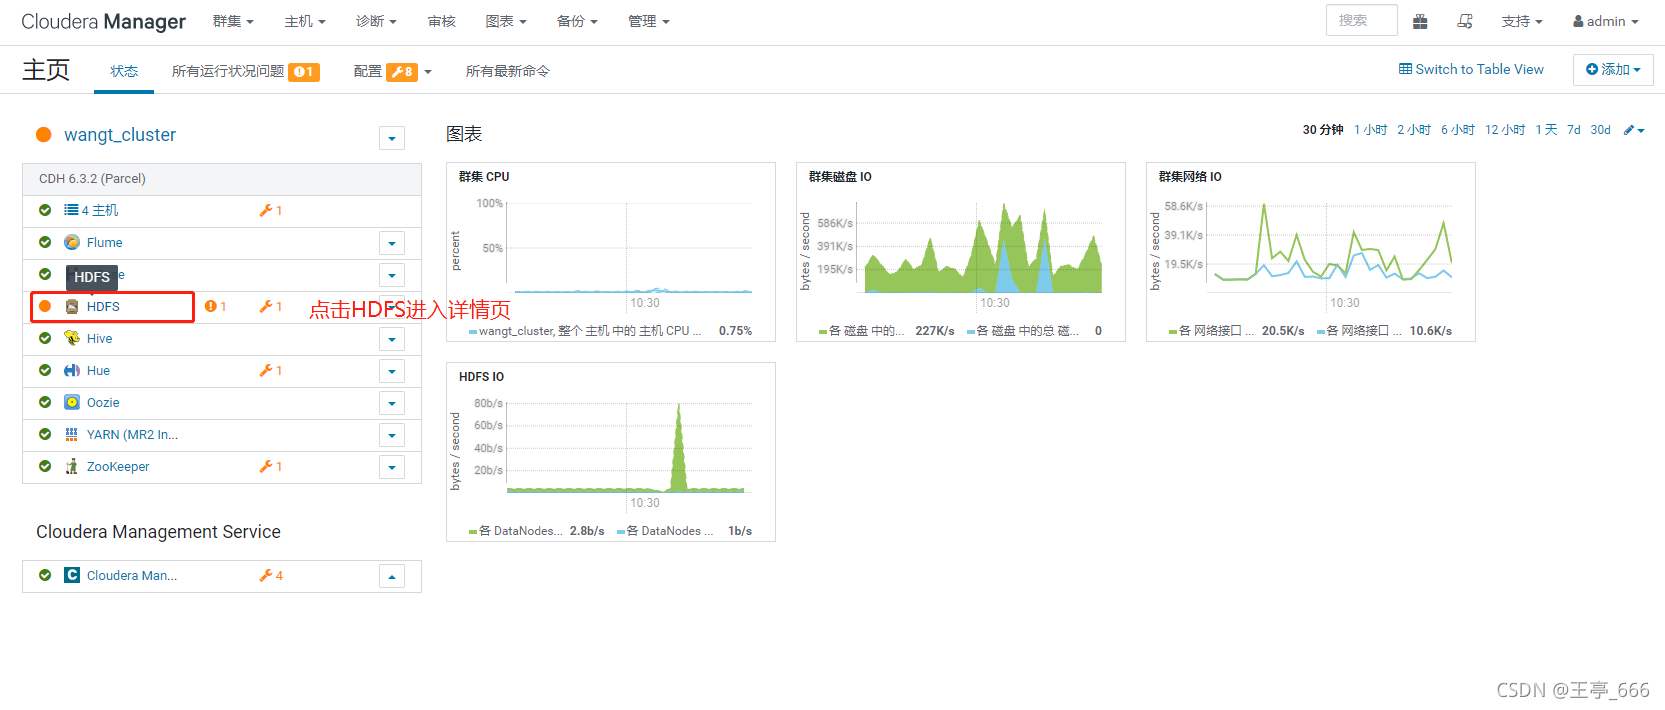Click the 搜索 search field
The image size is (1665, 710).
click(x=1361, y=20)
